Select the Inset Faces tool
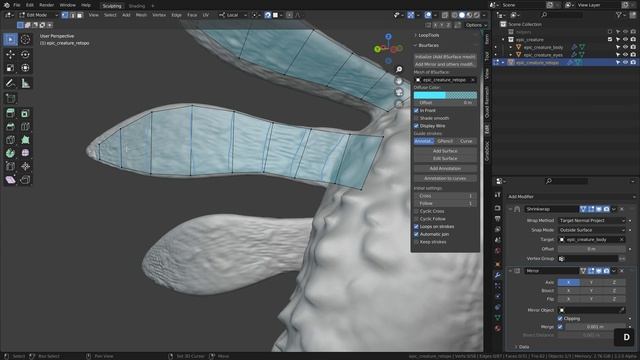The width and height of the screenshot is (640, 360). pyautogui.click(x=25, y=113)
